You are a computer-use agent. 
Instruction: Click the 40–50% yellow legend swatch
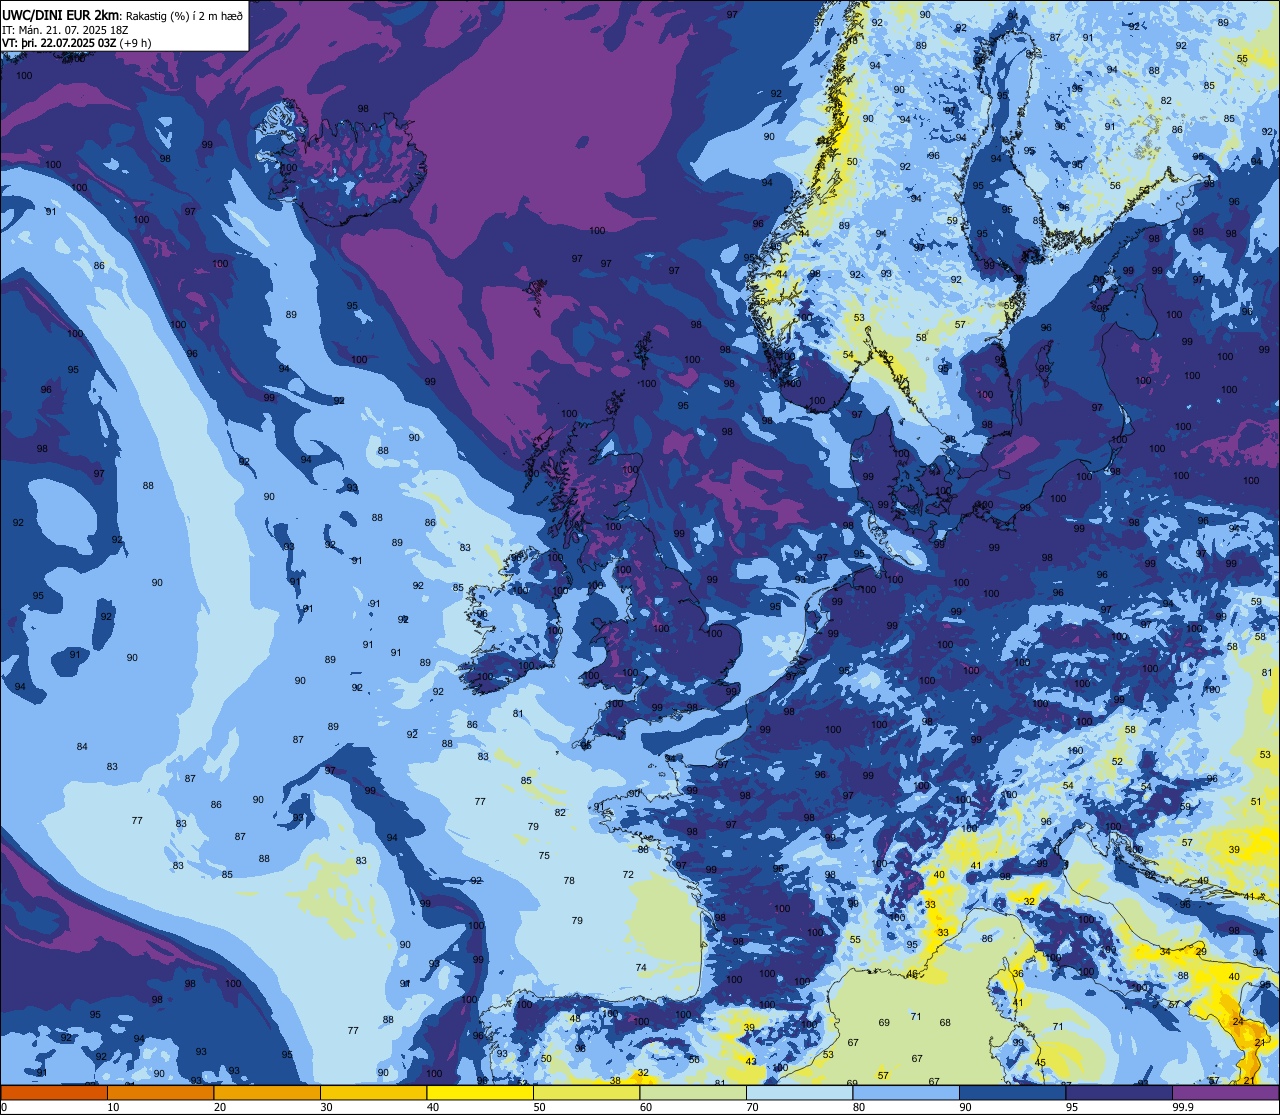(480, 1092)
